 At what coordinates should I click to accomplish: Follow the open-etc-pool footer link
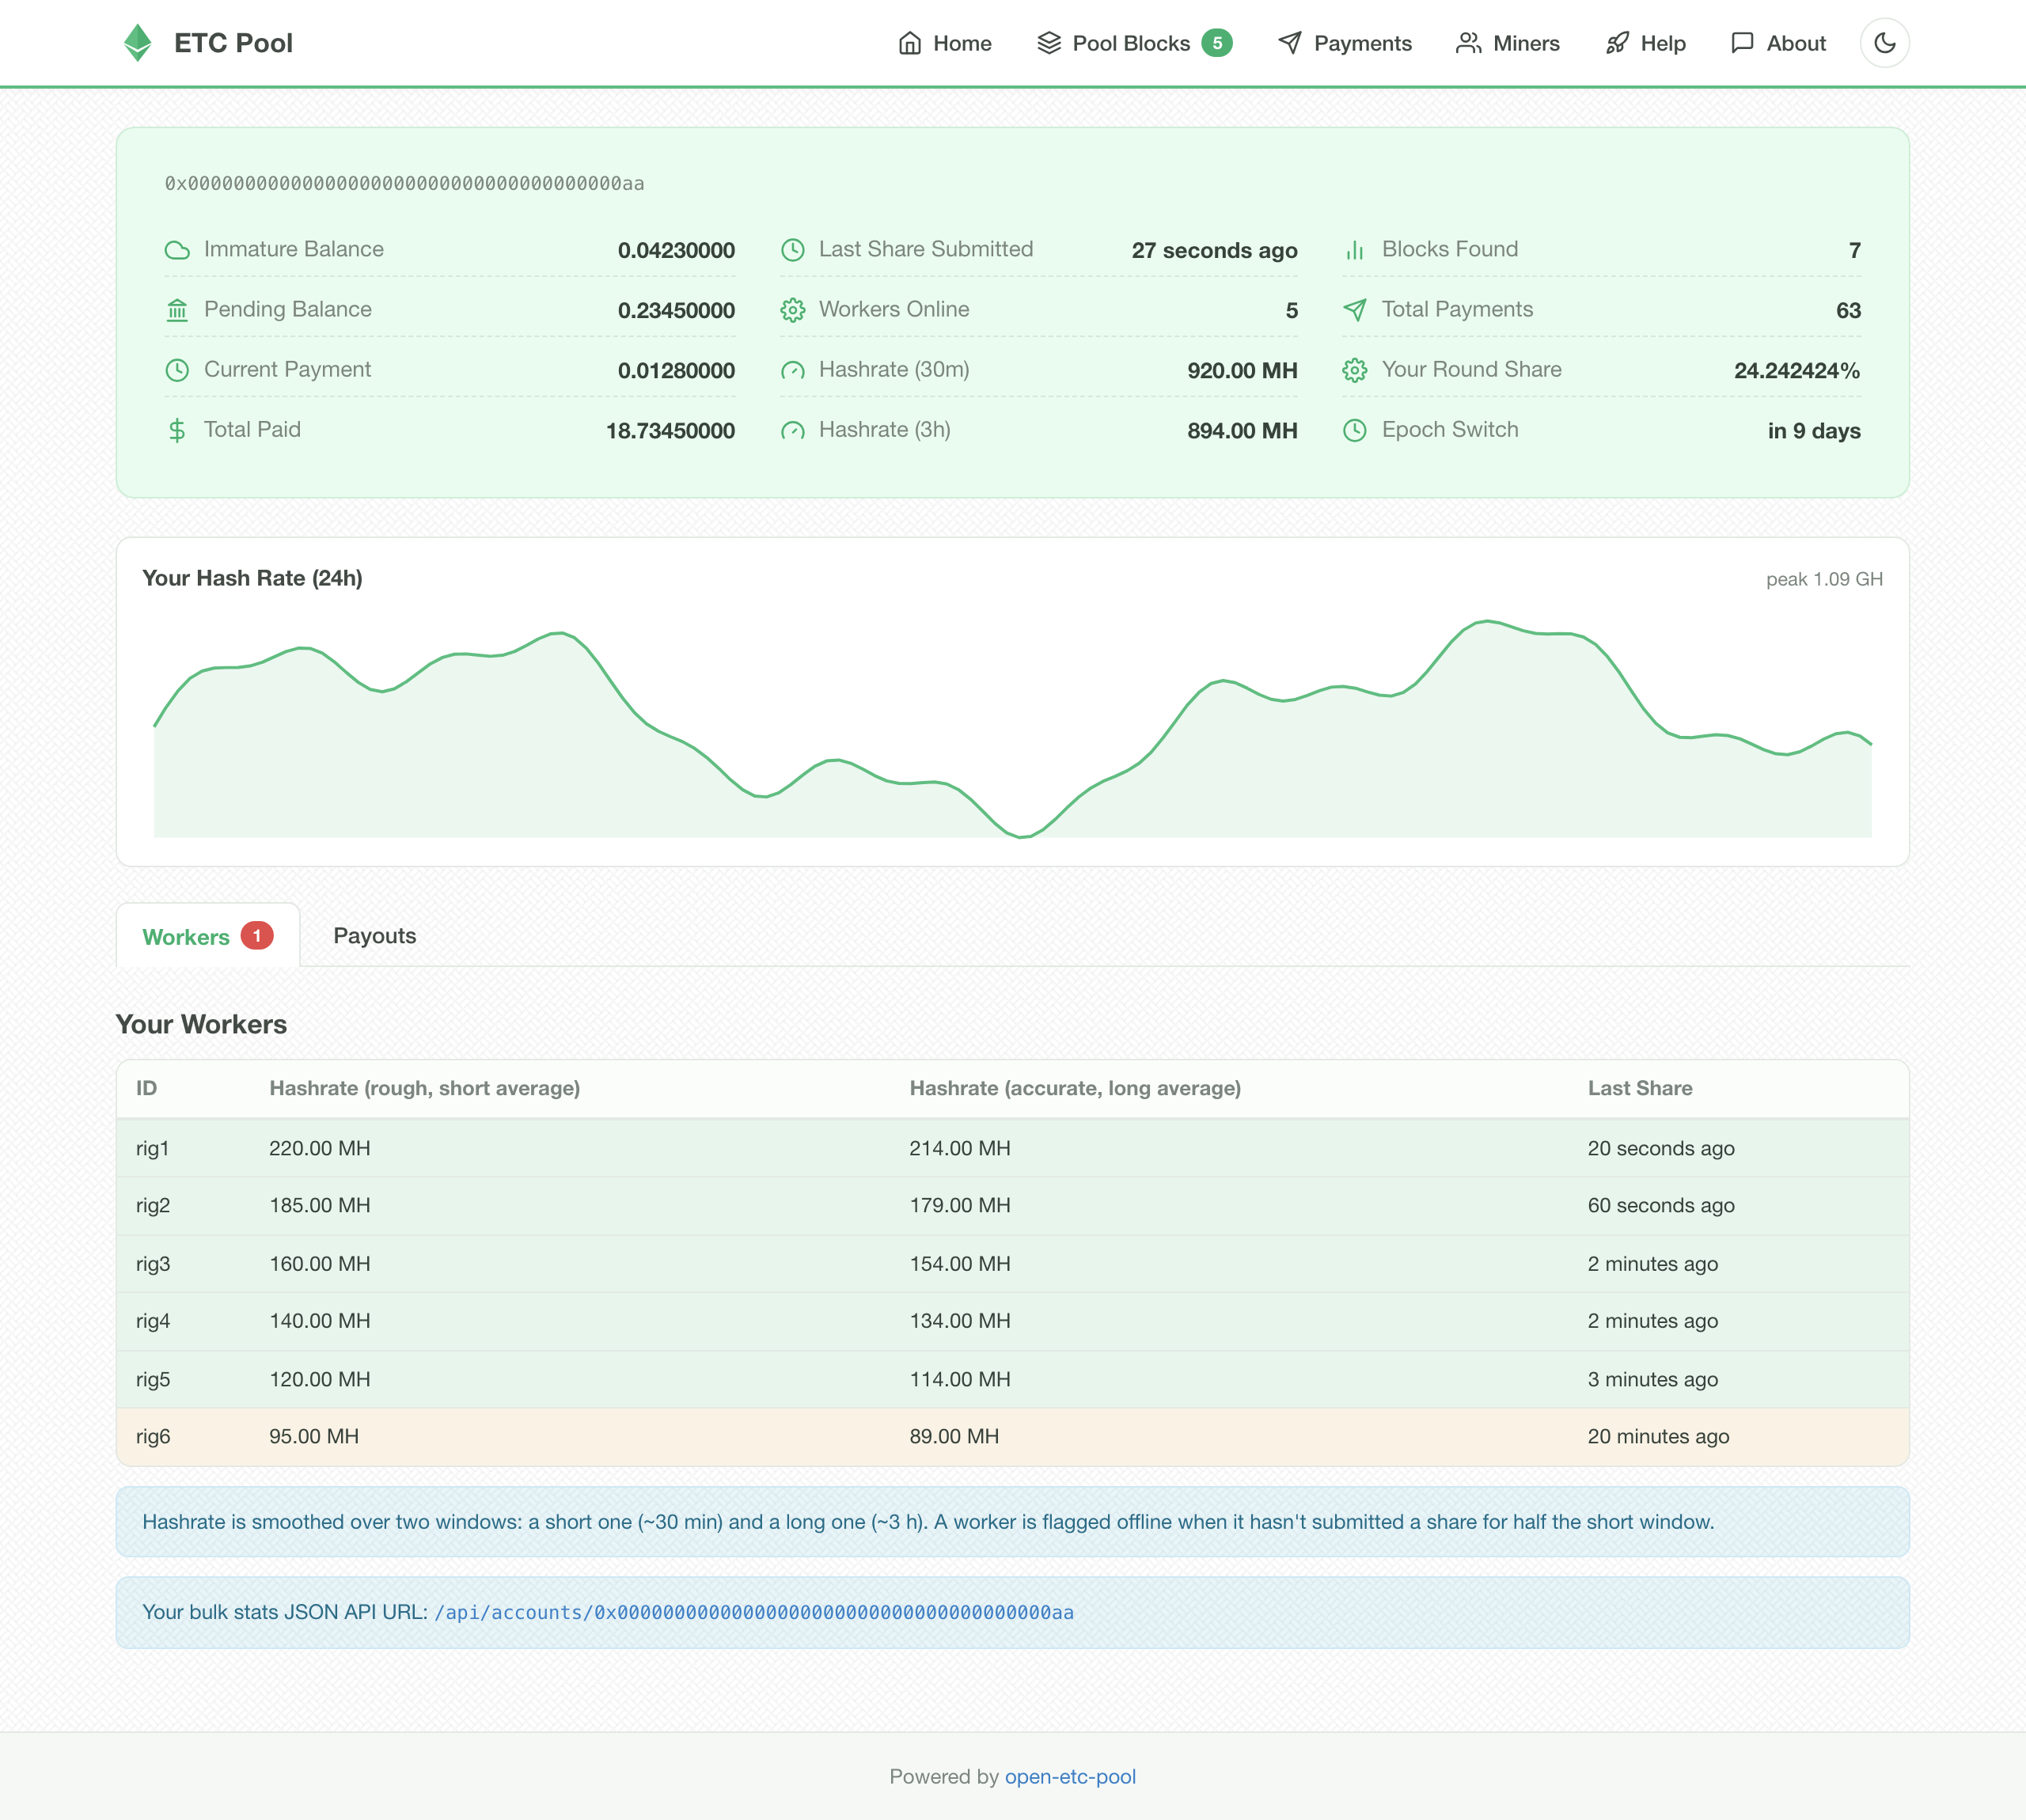[1070, 1776]
